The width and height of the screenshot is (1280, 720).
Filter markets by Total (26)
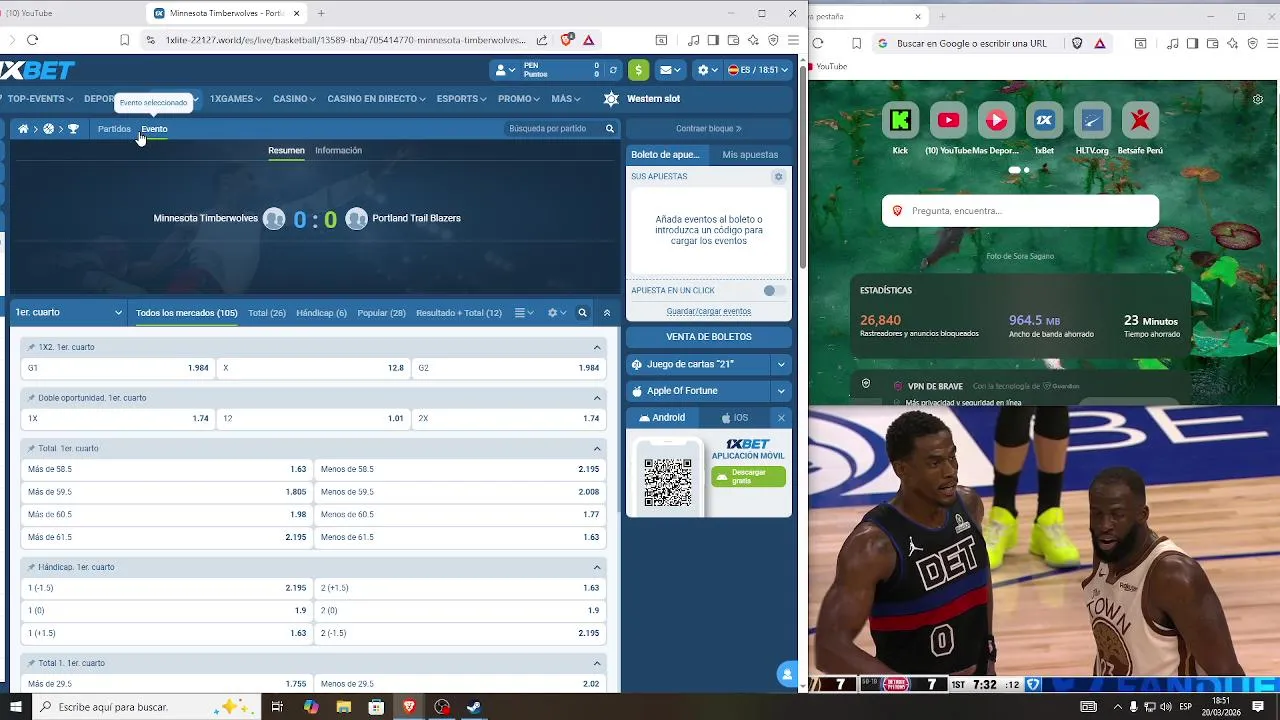click(x=267, y=313)
